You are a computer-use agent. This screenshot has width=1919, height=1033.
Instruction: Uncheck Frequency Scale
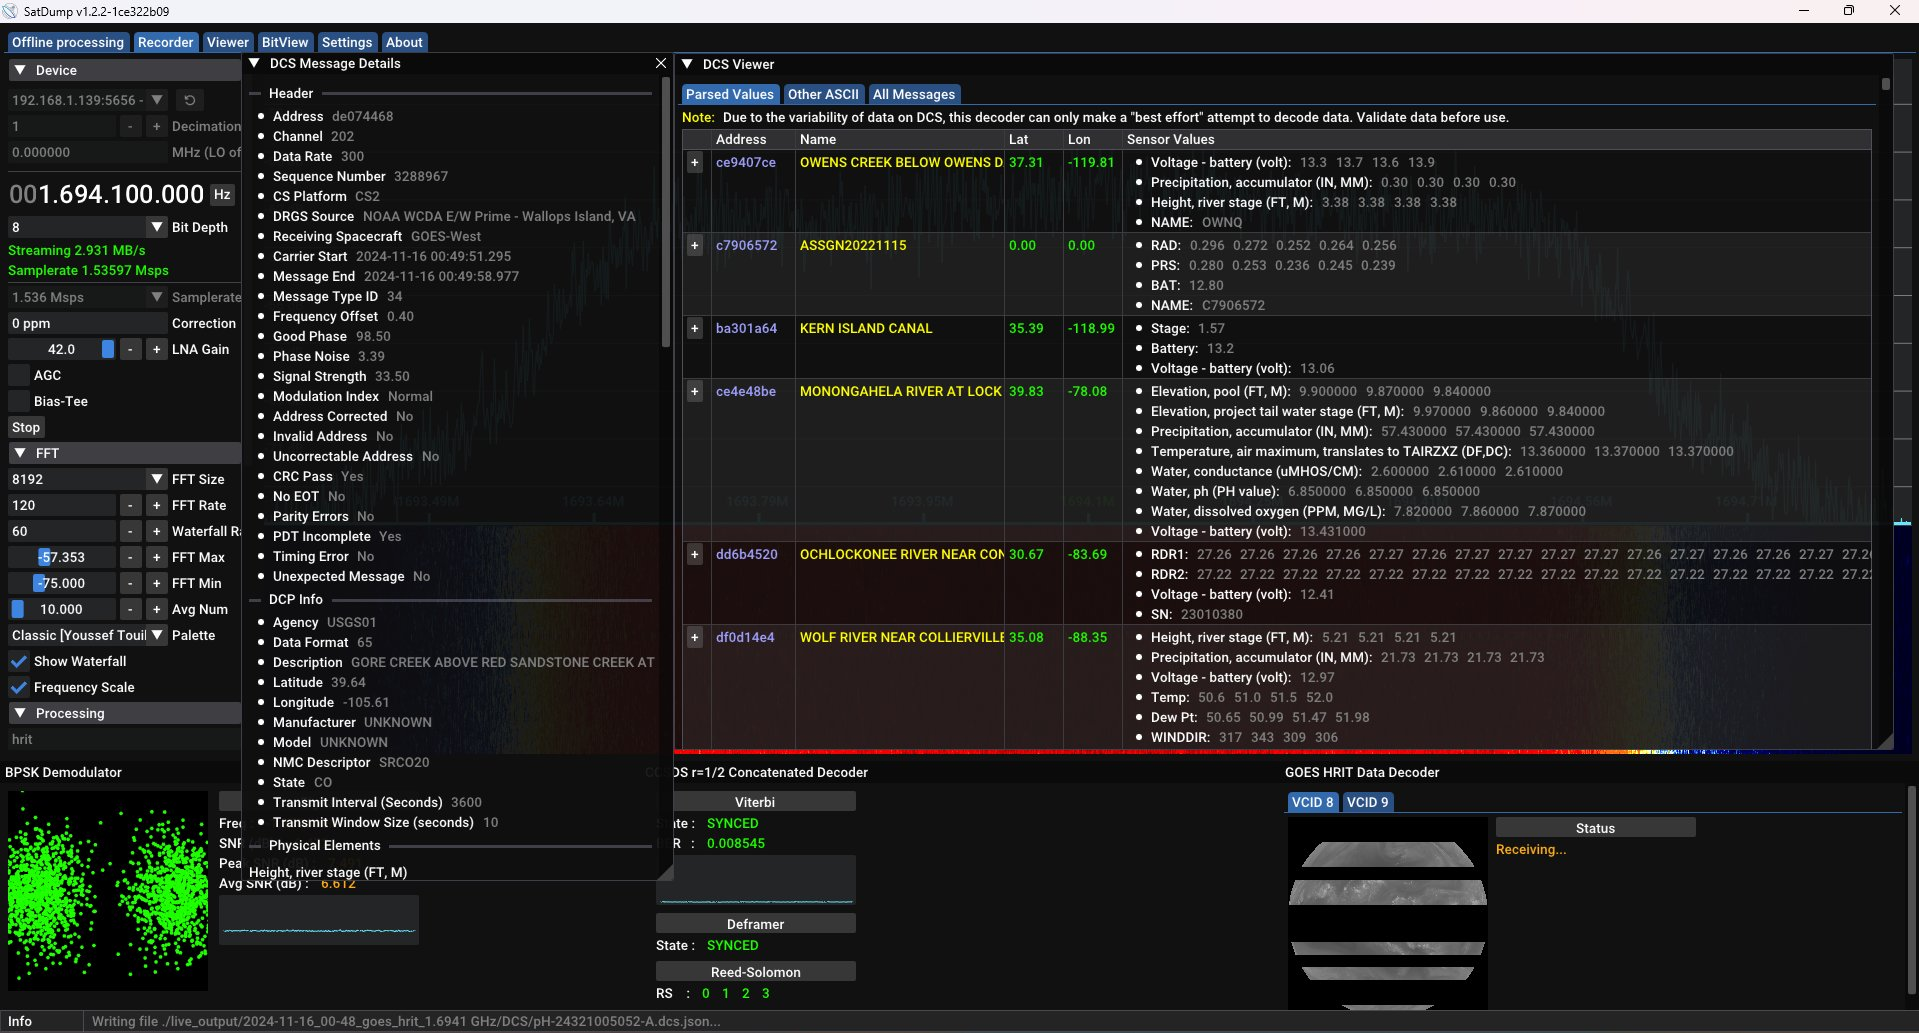pos(18,687)
